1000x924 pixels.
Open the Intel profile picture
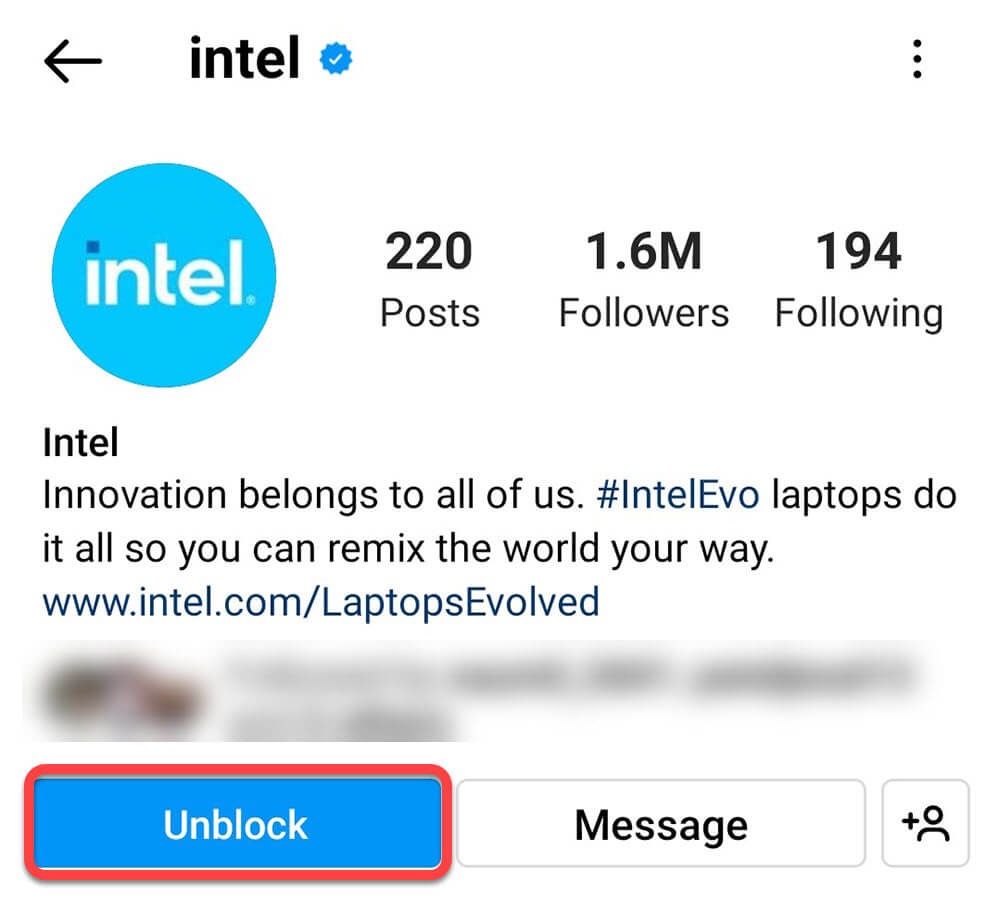pyautogui.click(x=164, y=275)
